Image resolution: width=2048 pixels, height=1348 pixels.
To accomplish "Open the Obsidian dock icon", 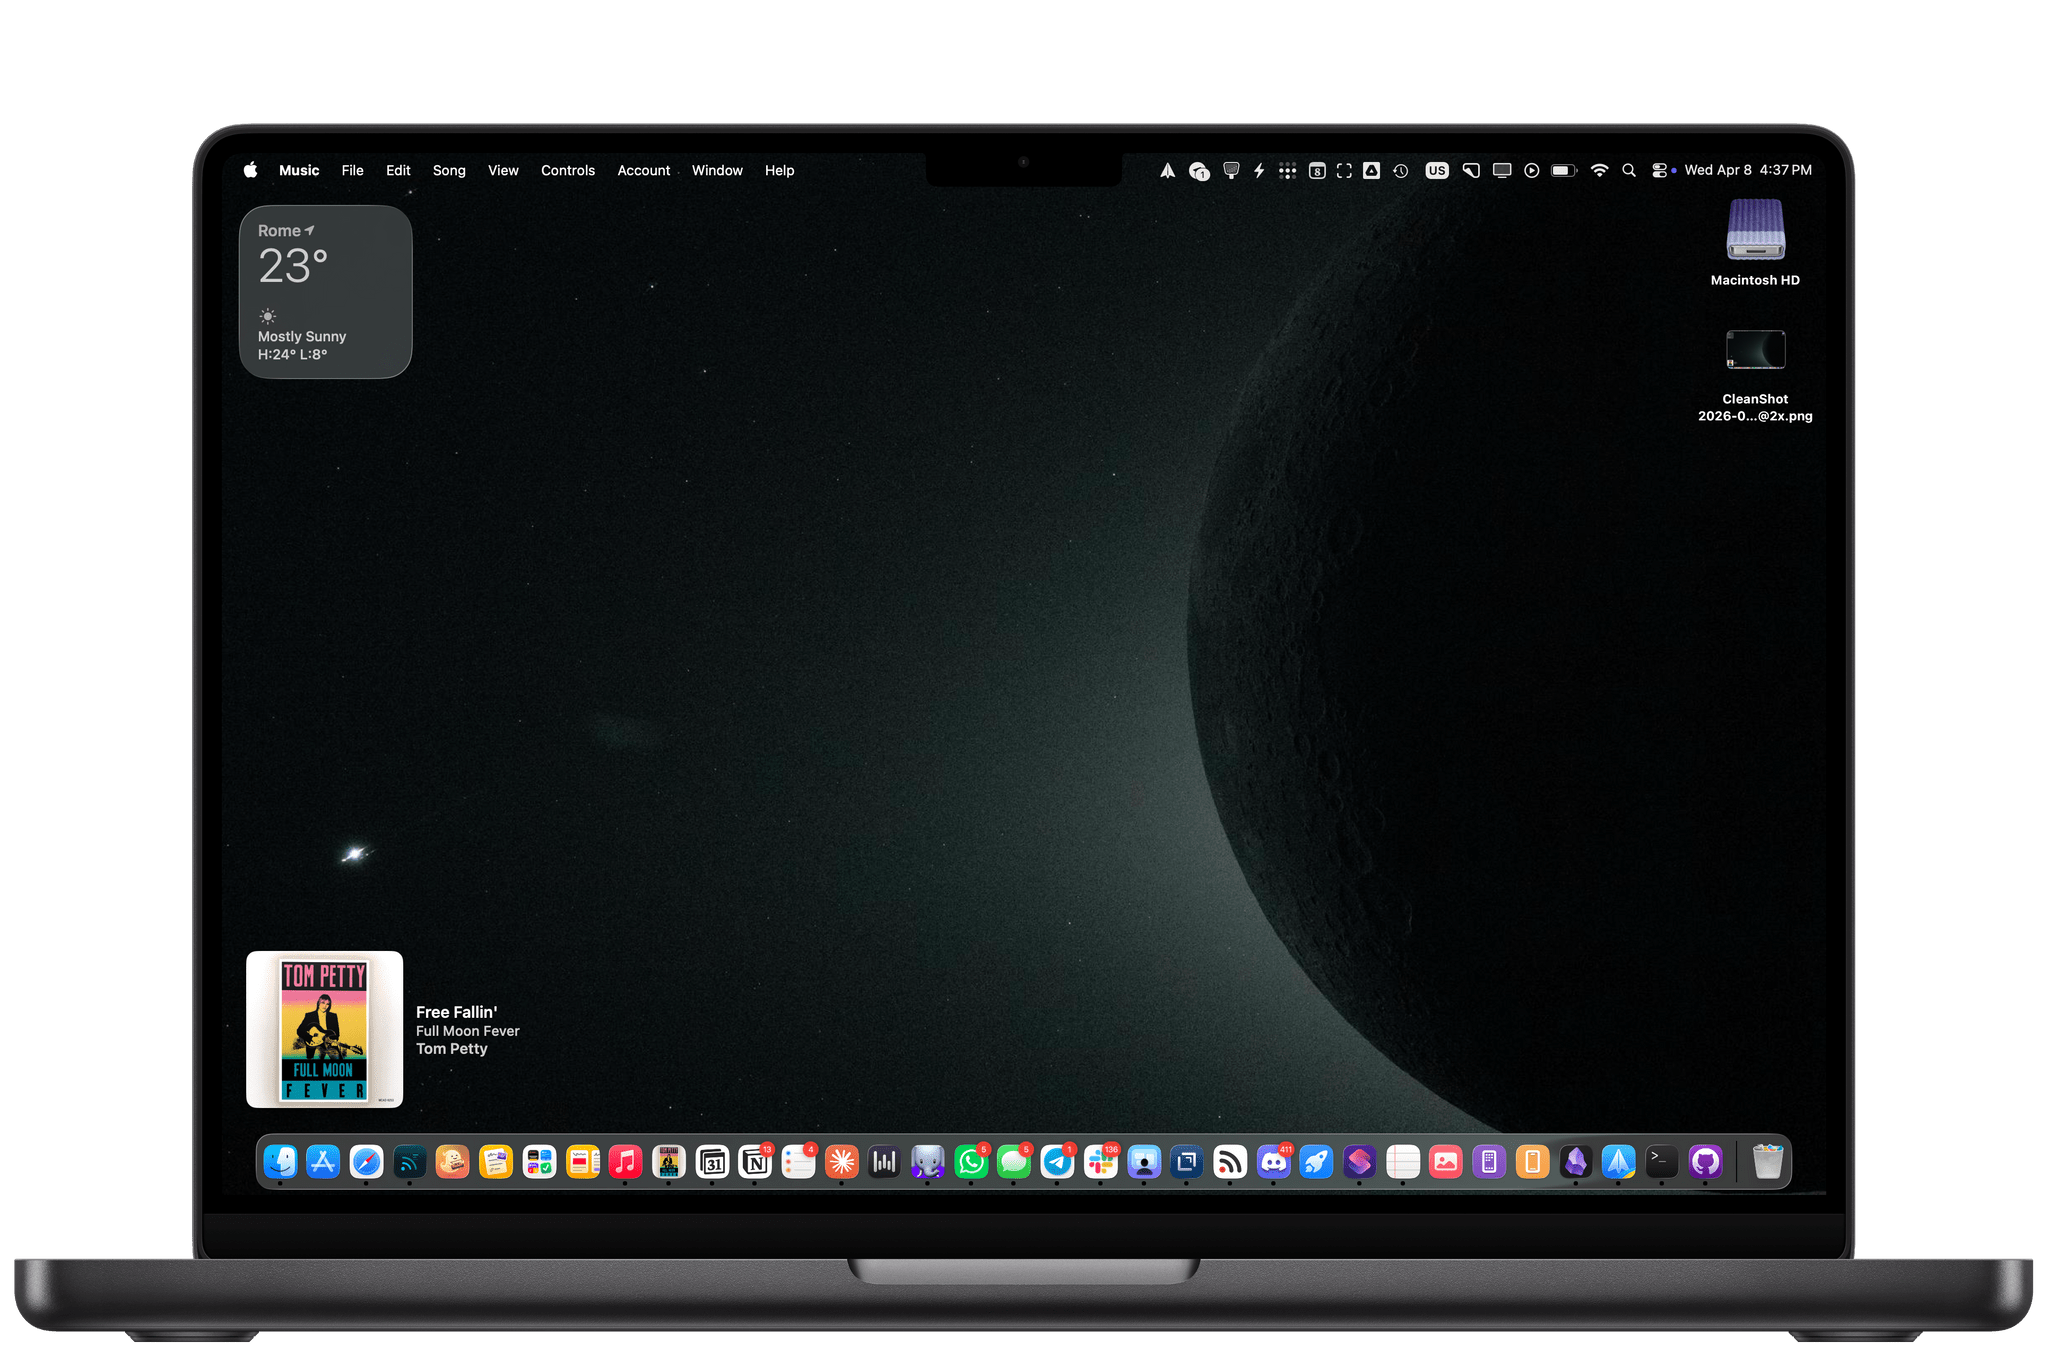I will point(1576,1161).
